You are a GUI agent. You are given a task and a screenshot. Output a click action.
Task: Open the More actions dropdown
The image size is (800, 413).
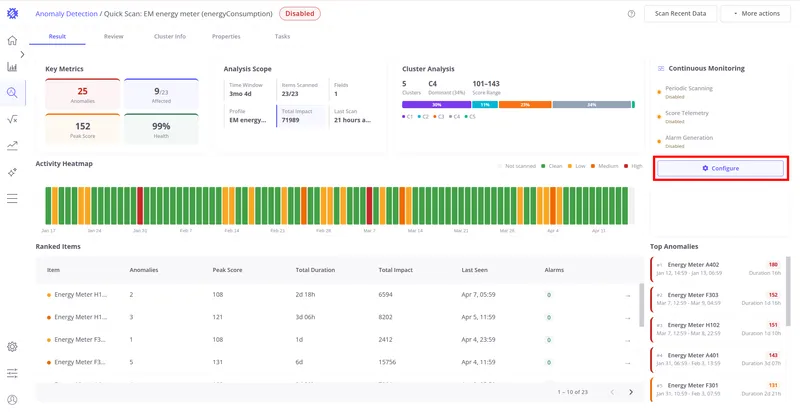tap(756, 14)
